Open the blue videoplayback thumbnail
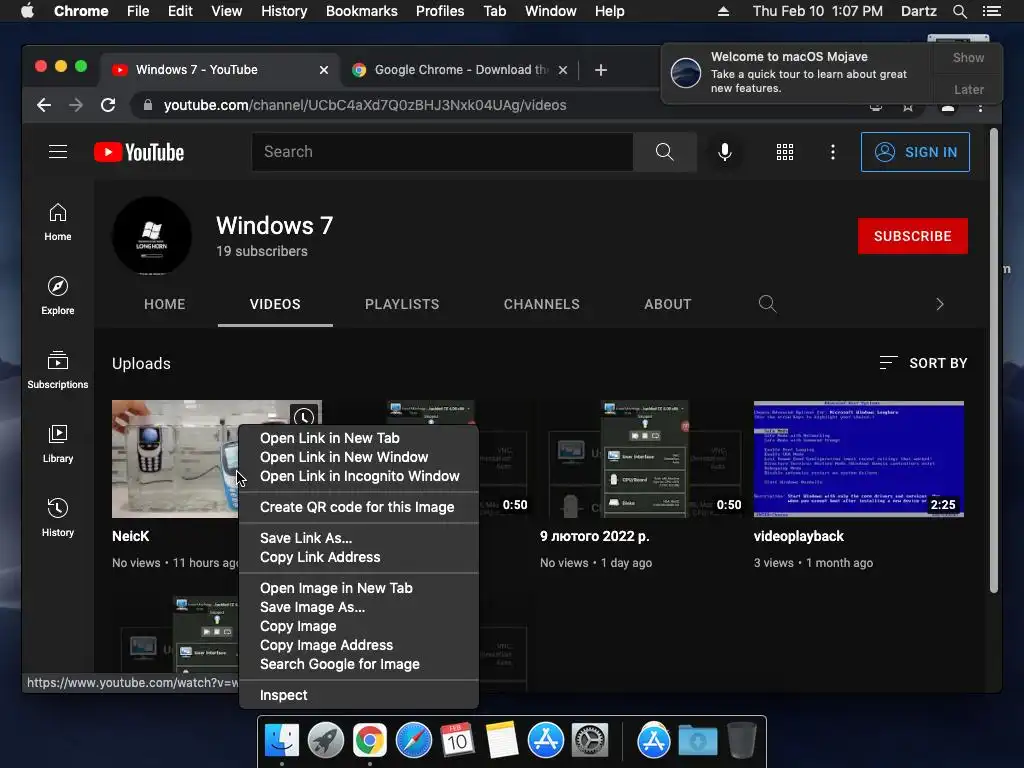Viewport: 1024px width, 768px height. coord(859,458)
